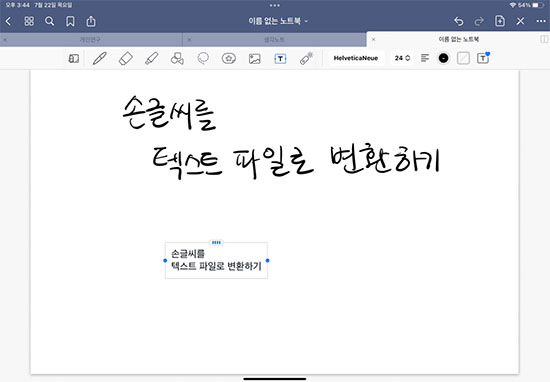Change the font size 24 stepper
550x382 pixels.
pos(402,58)
